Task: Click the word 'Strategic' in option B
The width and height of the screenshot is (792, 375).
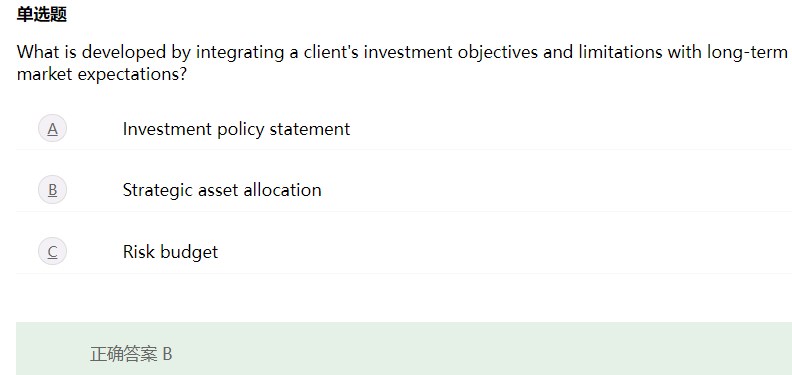Action: 158,191
